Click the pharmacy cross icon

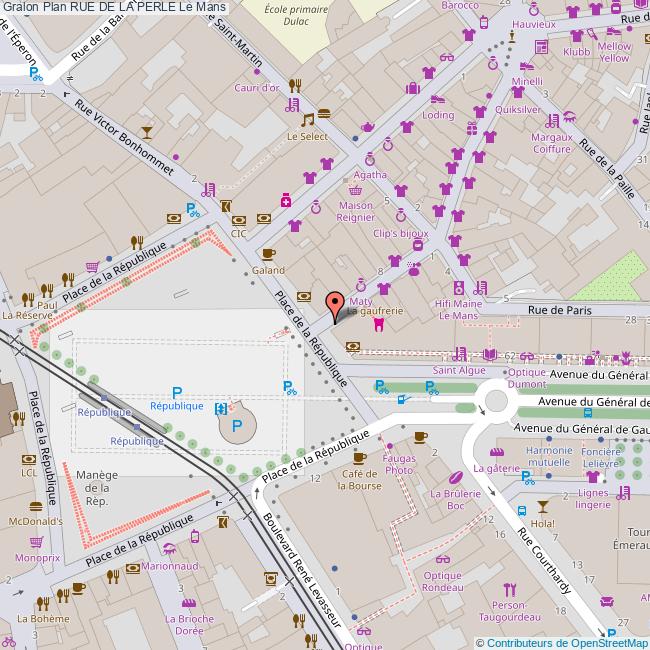(x=286, y=202)
